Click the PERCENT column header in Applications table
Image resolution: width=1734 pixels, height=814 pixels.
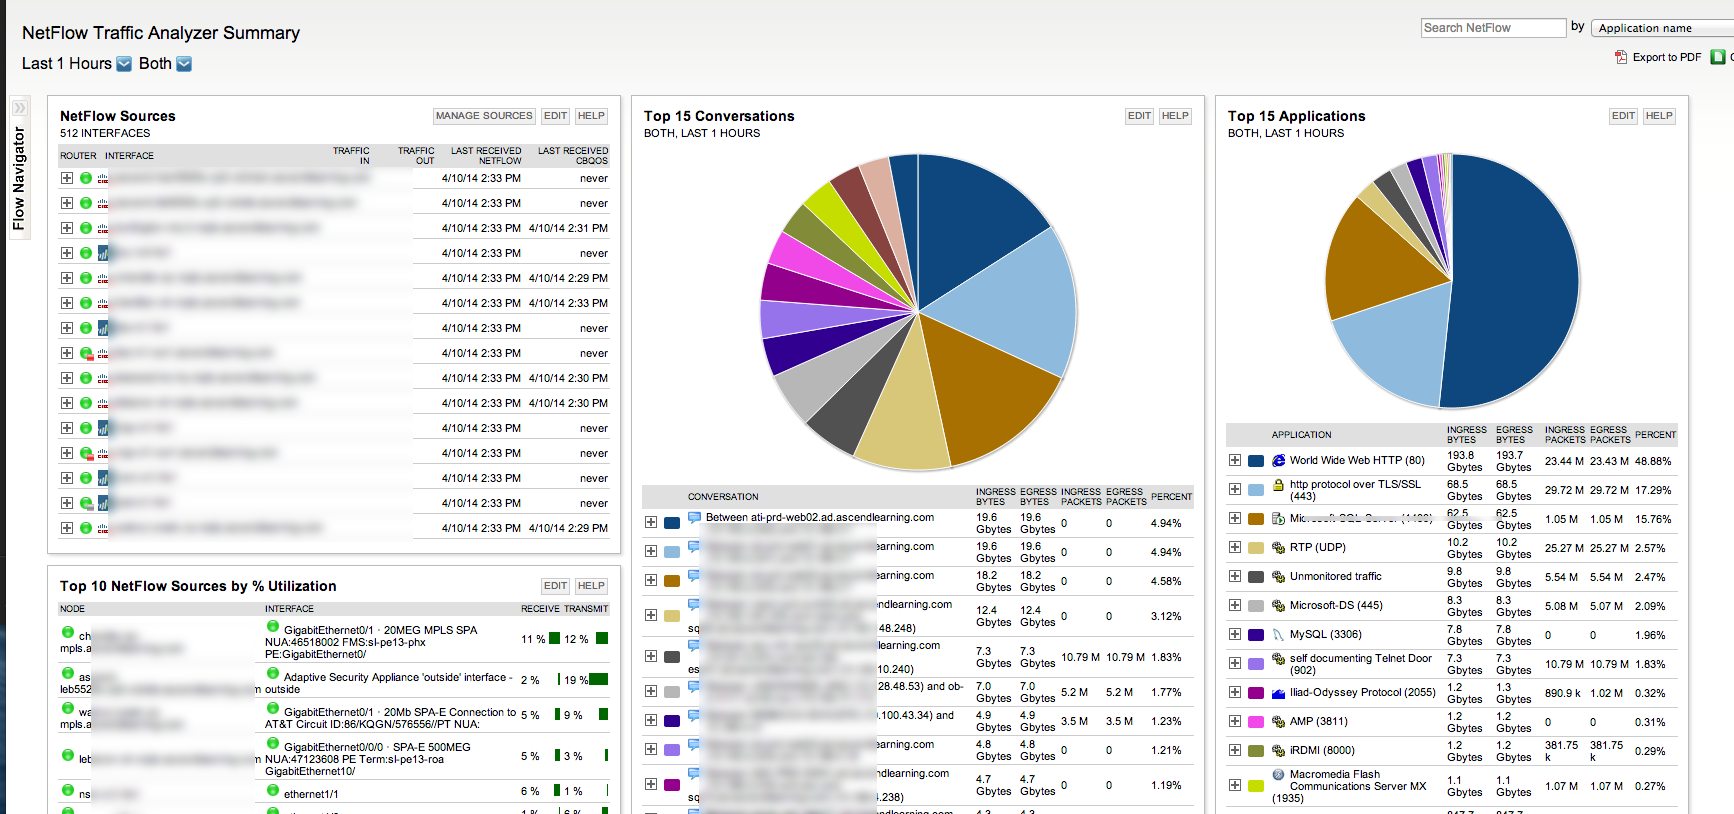coord(1655,435)
